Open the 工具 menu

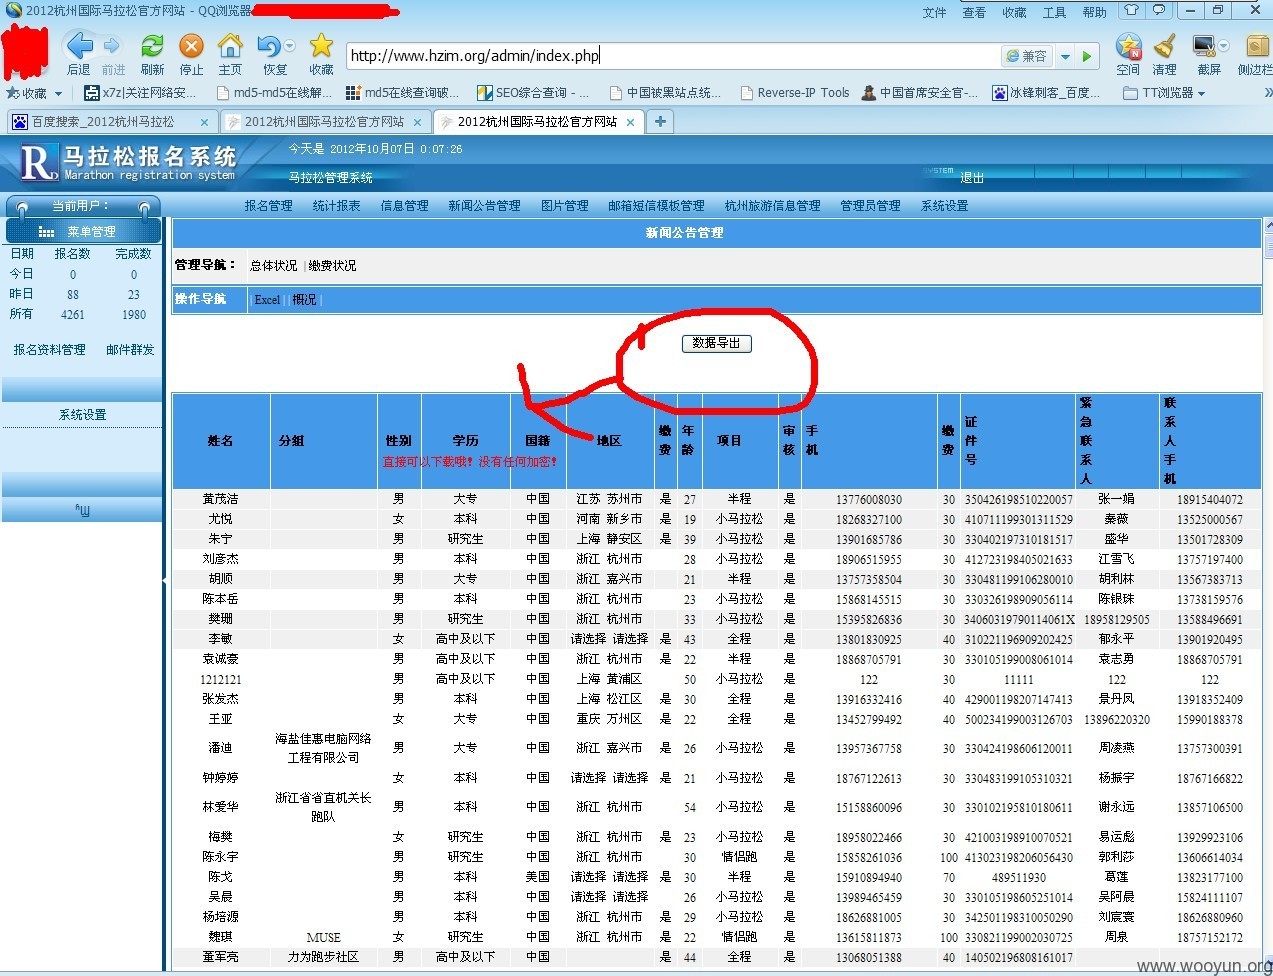[1054, 12]
